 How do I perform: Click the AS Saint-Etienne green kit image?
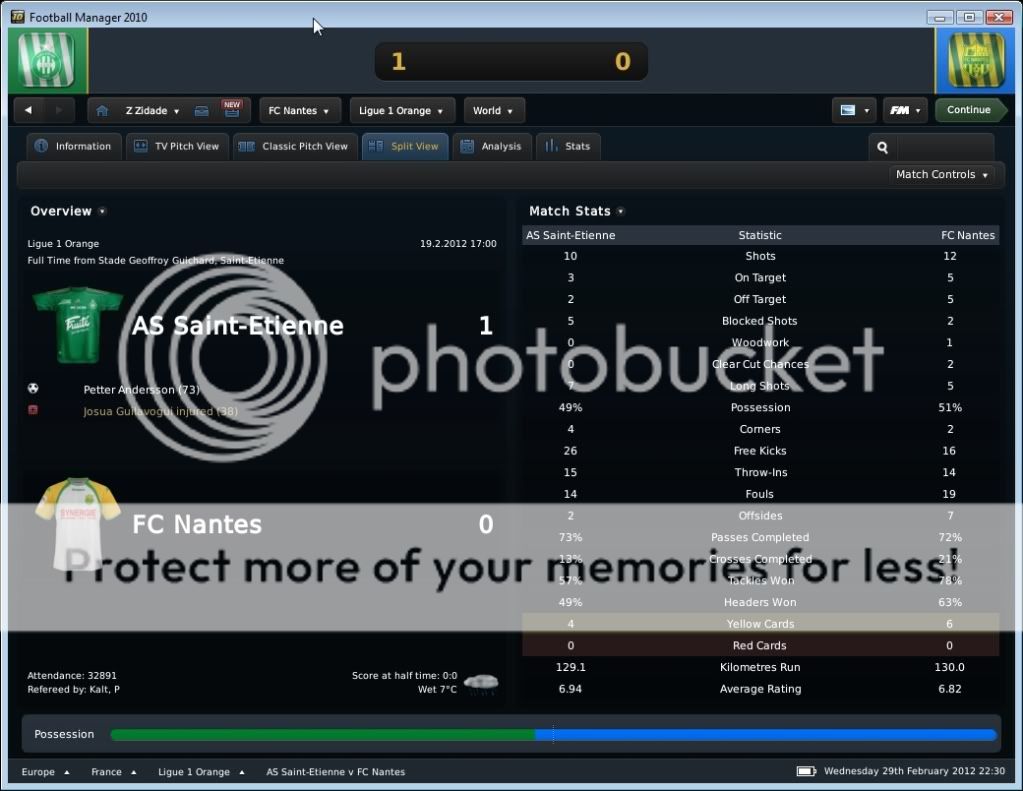click(77, 326)
